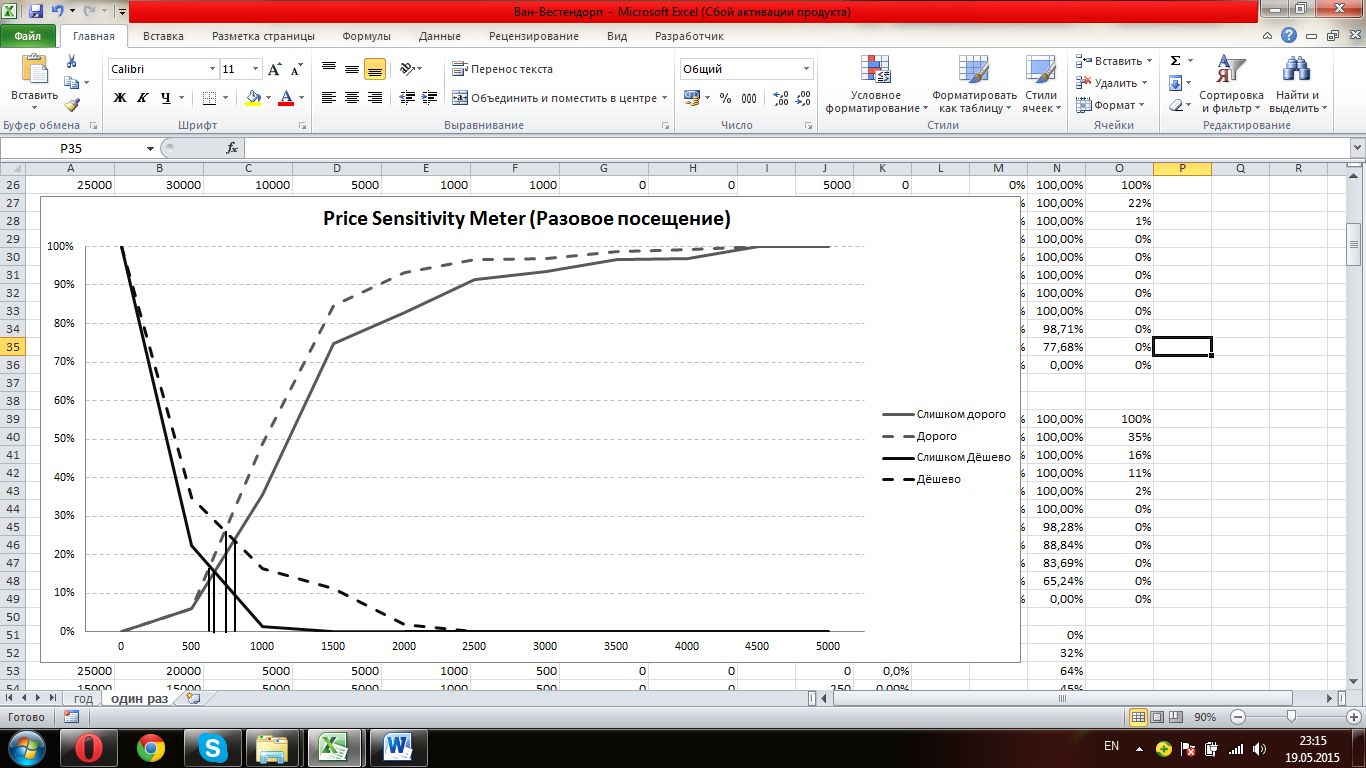The height and width of the screenshot is (768, 1366).
Task: Click the insert function fx icon
Action: click(x=232, y=147)
